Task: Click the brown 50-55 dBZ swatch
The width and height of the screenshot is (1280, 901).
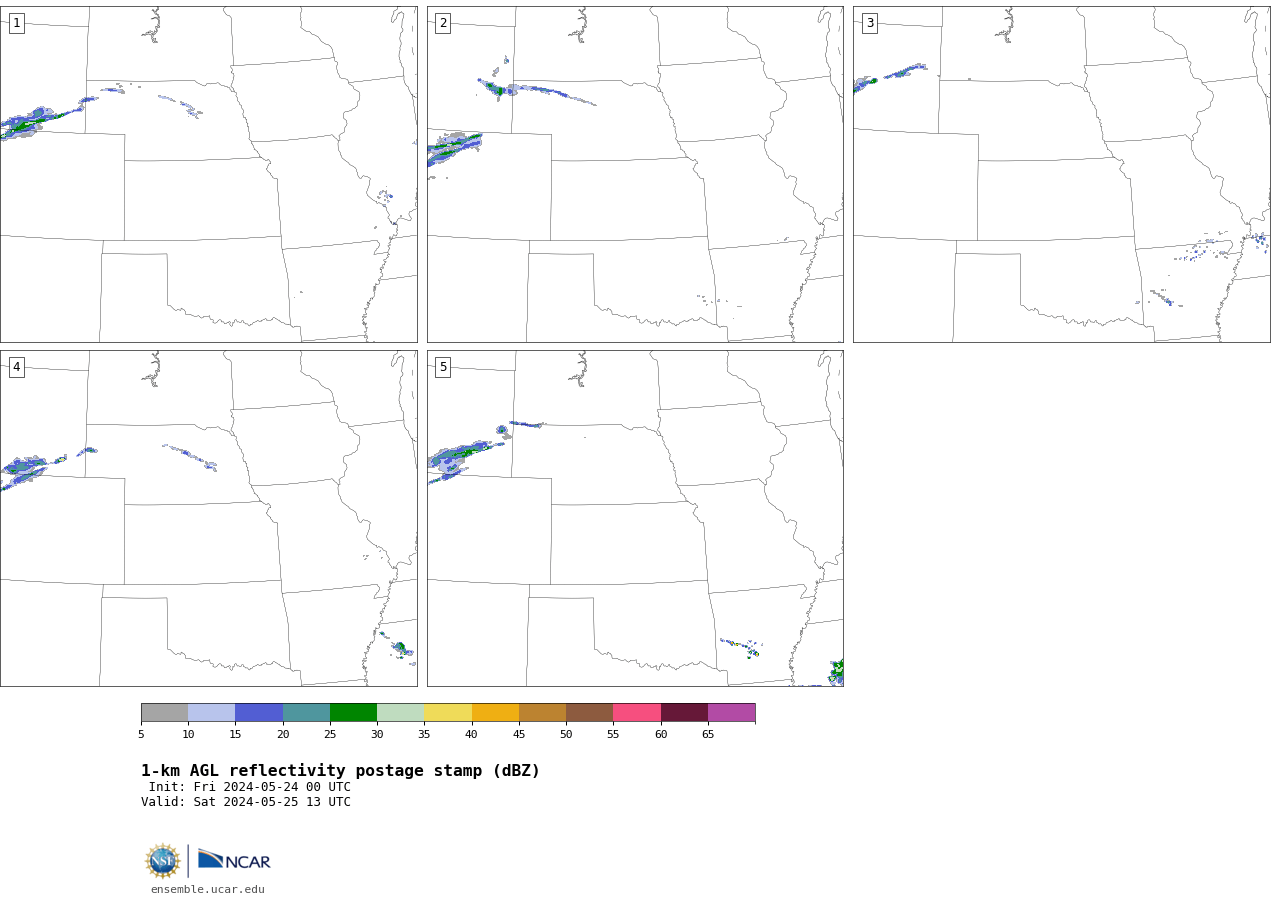Action: click(x=589, y=712)
